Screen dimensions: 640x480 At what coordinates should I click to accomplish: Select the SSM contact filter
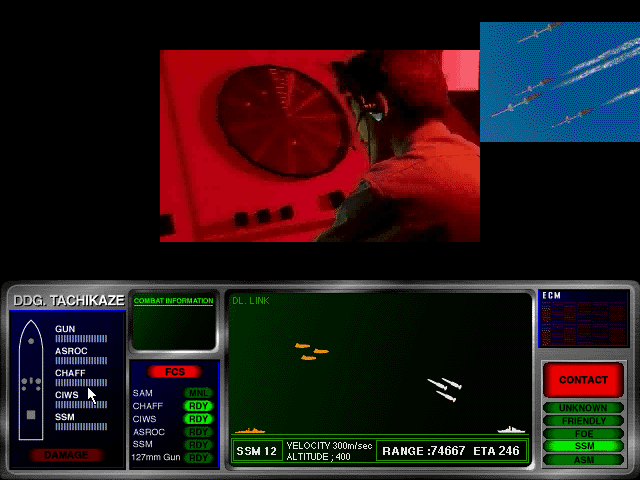coord(584,446)
